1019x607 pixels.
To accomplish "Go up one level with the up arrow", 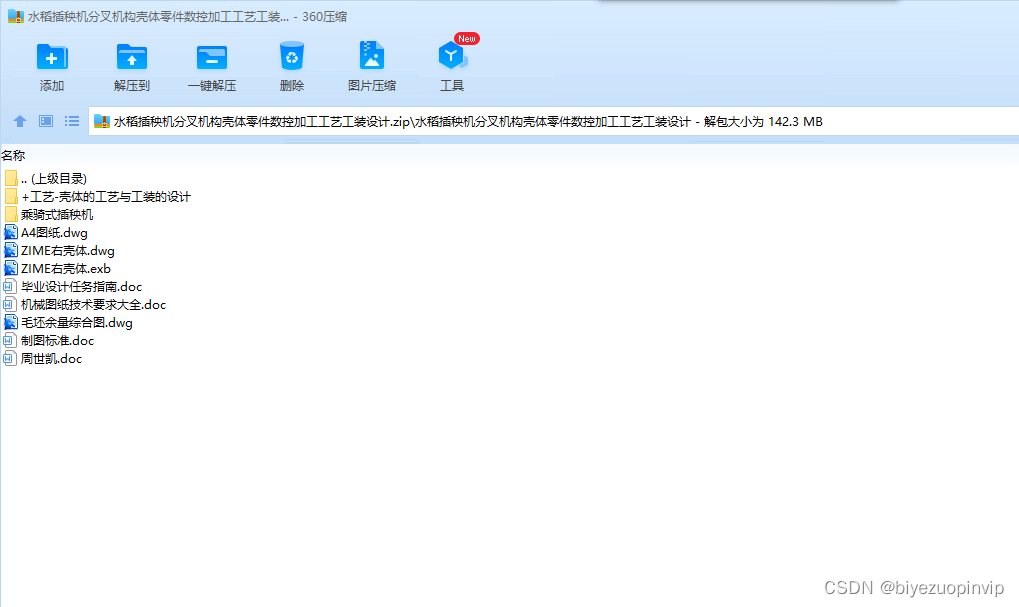I will [x=19, y=121].
